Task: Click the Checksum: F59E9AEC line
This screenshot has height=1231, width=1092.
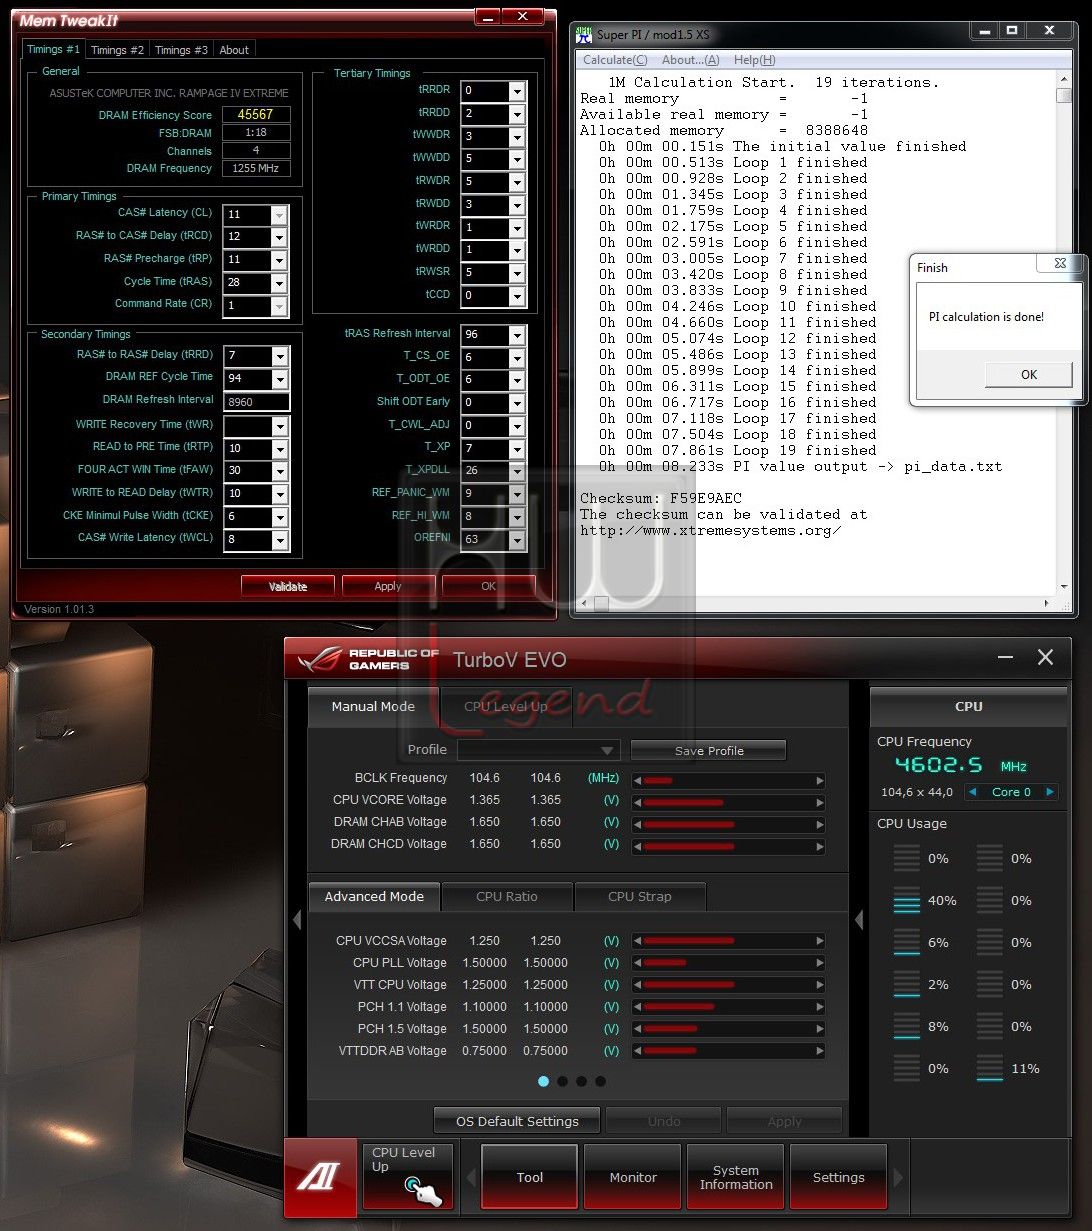Action: tap(661, 499)
